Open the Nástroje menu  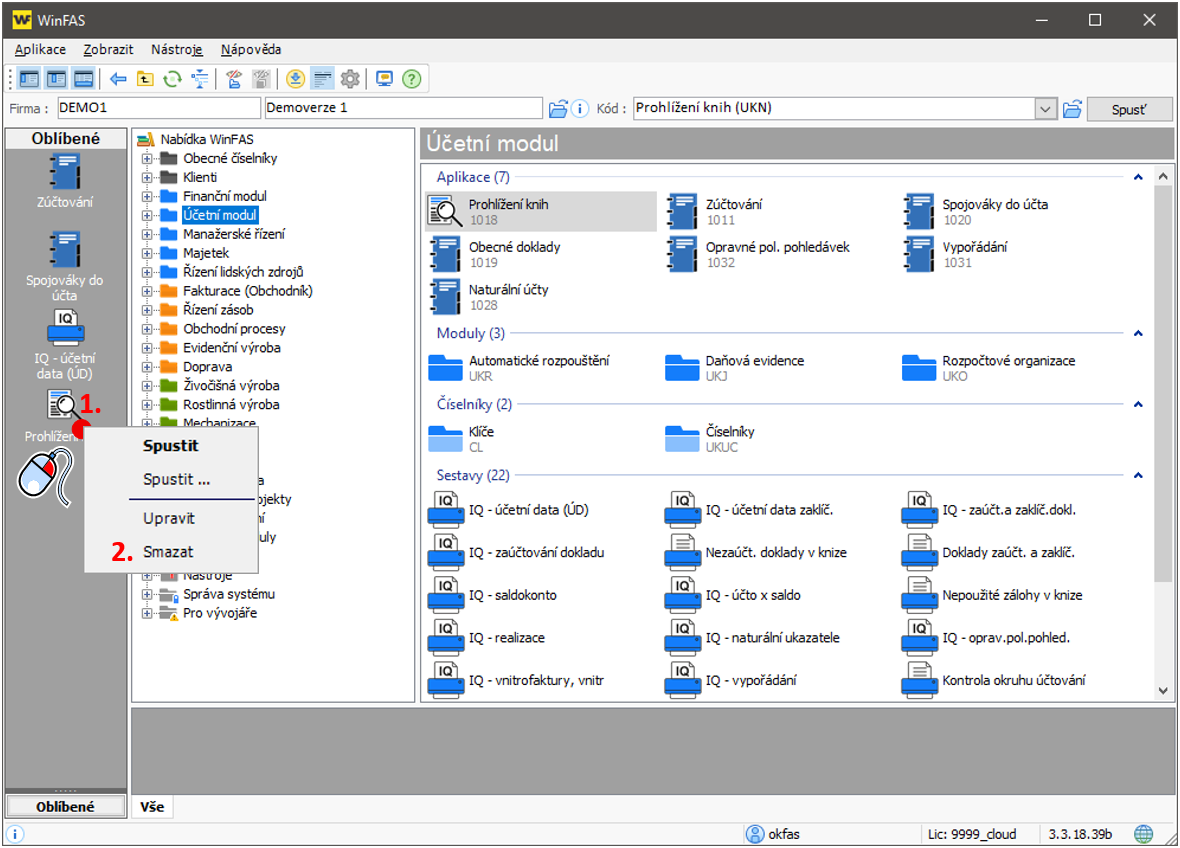pyautogui.click(x=176, y=49)
